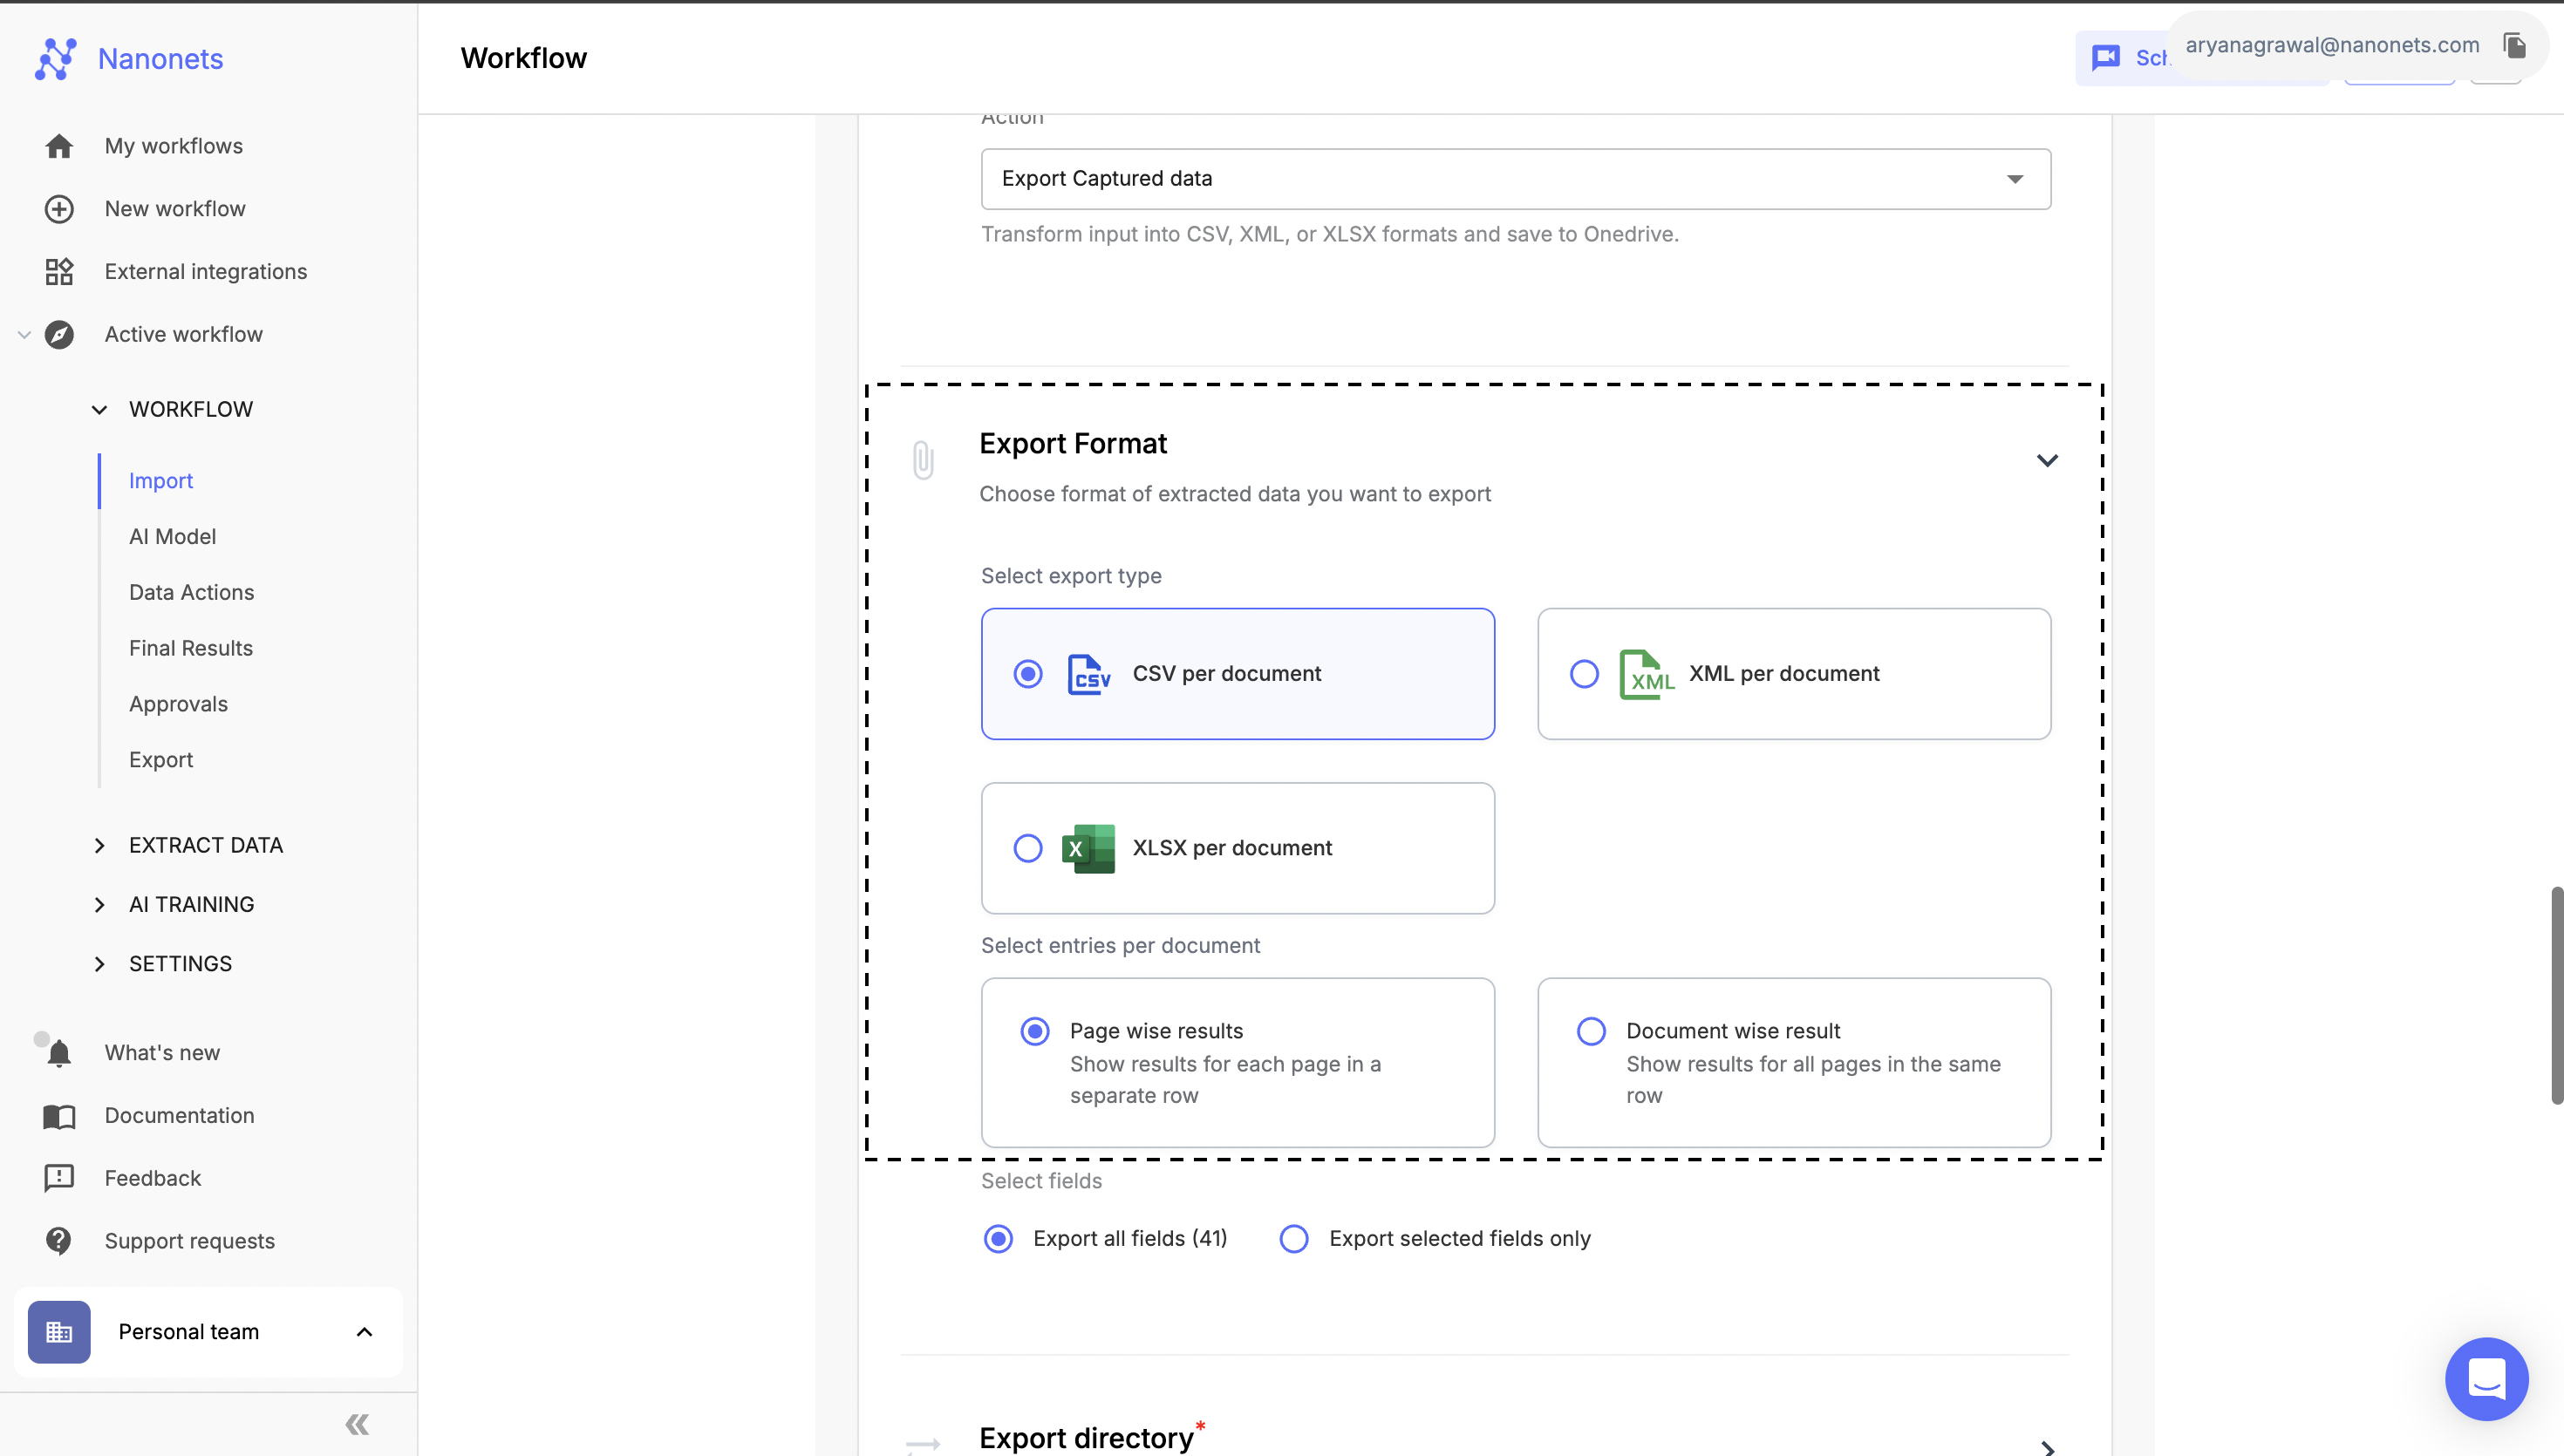Open the chat support bubble

(x=2487, y=1379)
